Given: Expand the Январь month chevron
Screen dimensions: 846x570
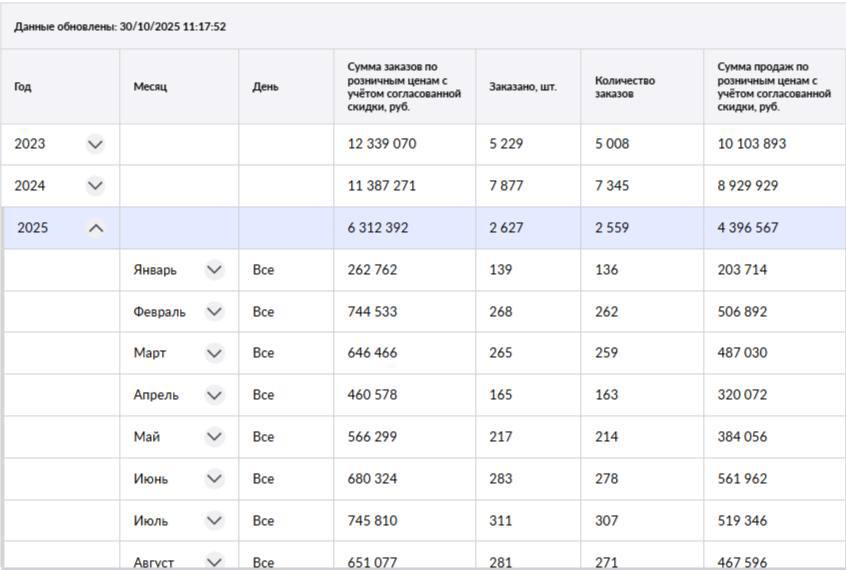Looking at the screenshot, I should coord(214,270).
